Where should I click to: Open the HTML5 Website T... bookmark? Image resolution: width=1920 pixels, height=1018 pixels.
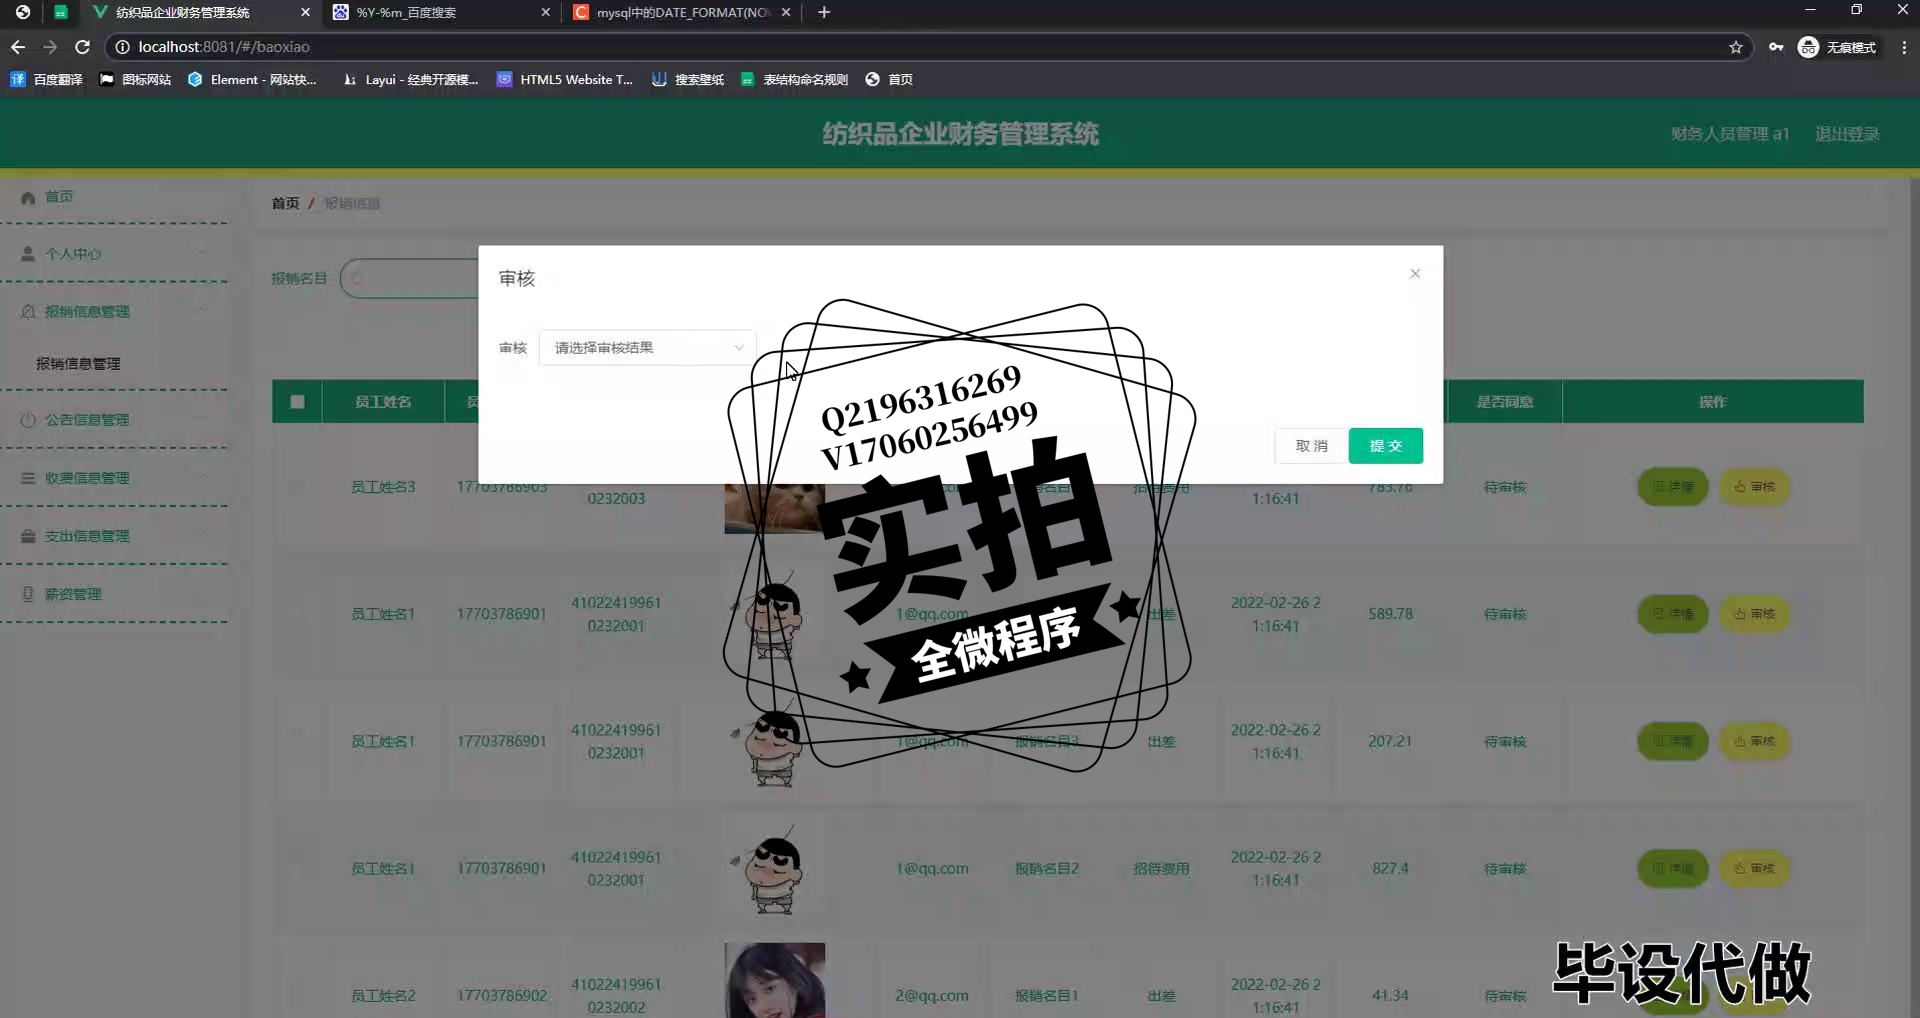pos(565,80)
